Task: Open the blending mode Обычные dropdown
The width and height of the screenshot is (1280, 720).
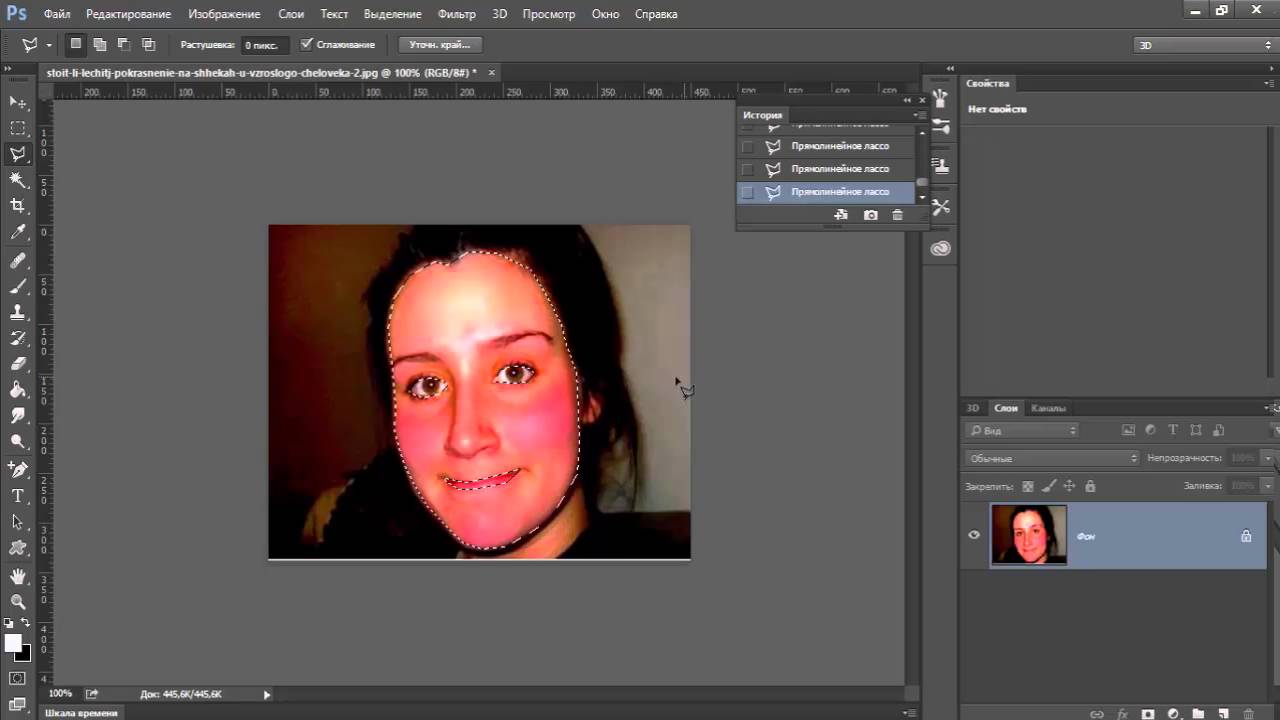Action: click(1052, 458)
